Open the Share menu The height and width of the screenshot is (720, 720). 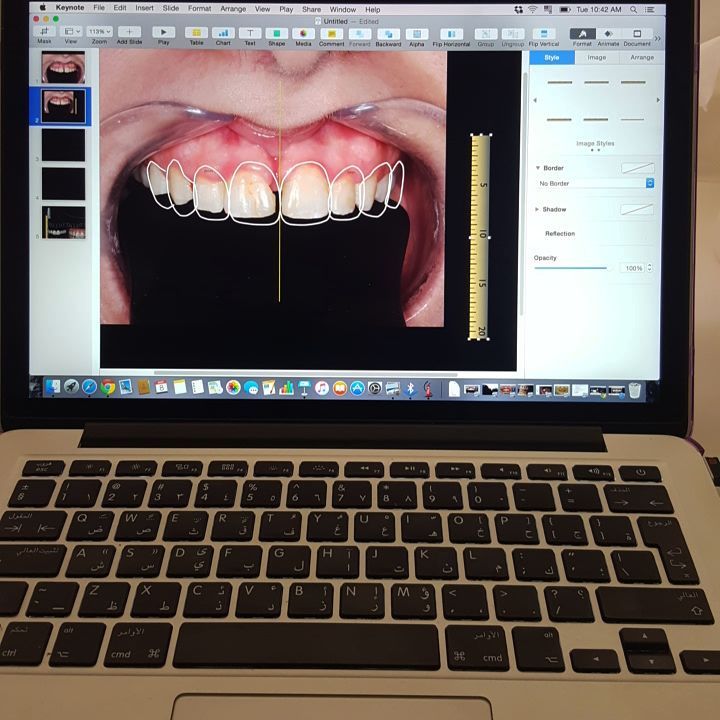(311, 9)
